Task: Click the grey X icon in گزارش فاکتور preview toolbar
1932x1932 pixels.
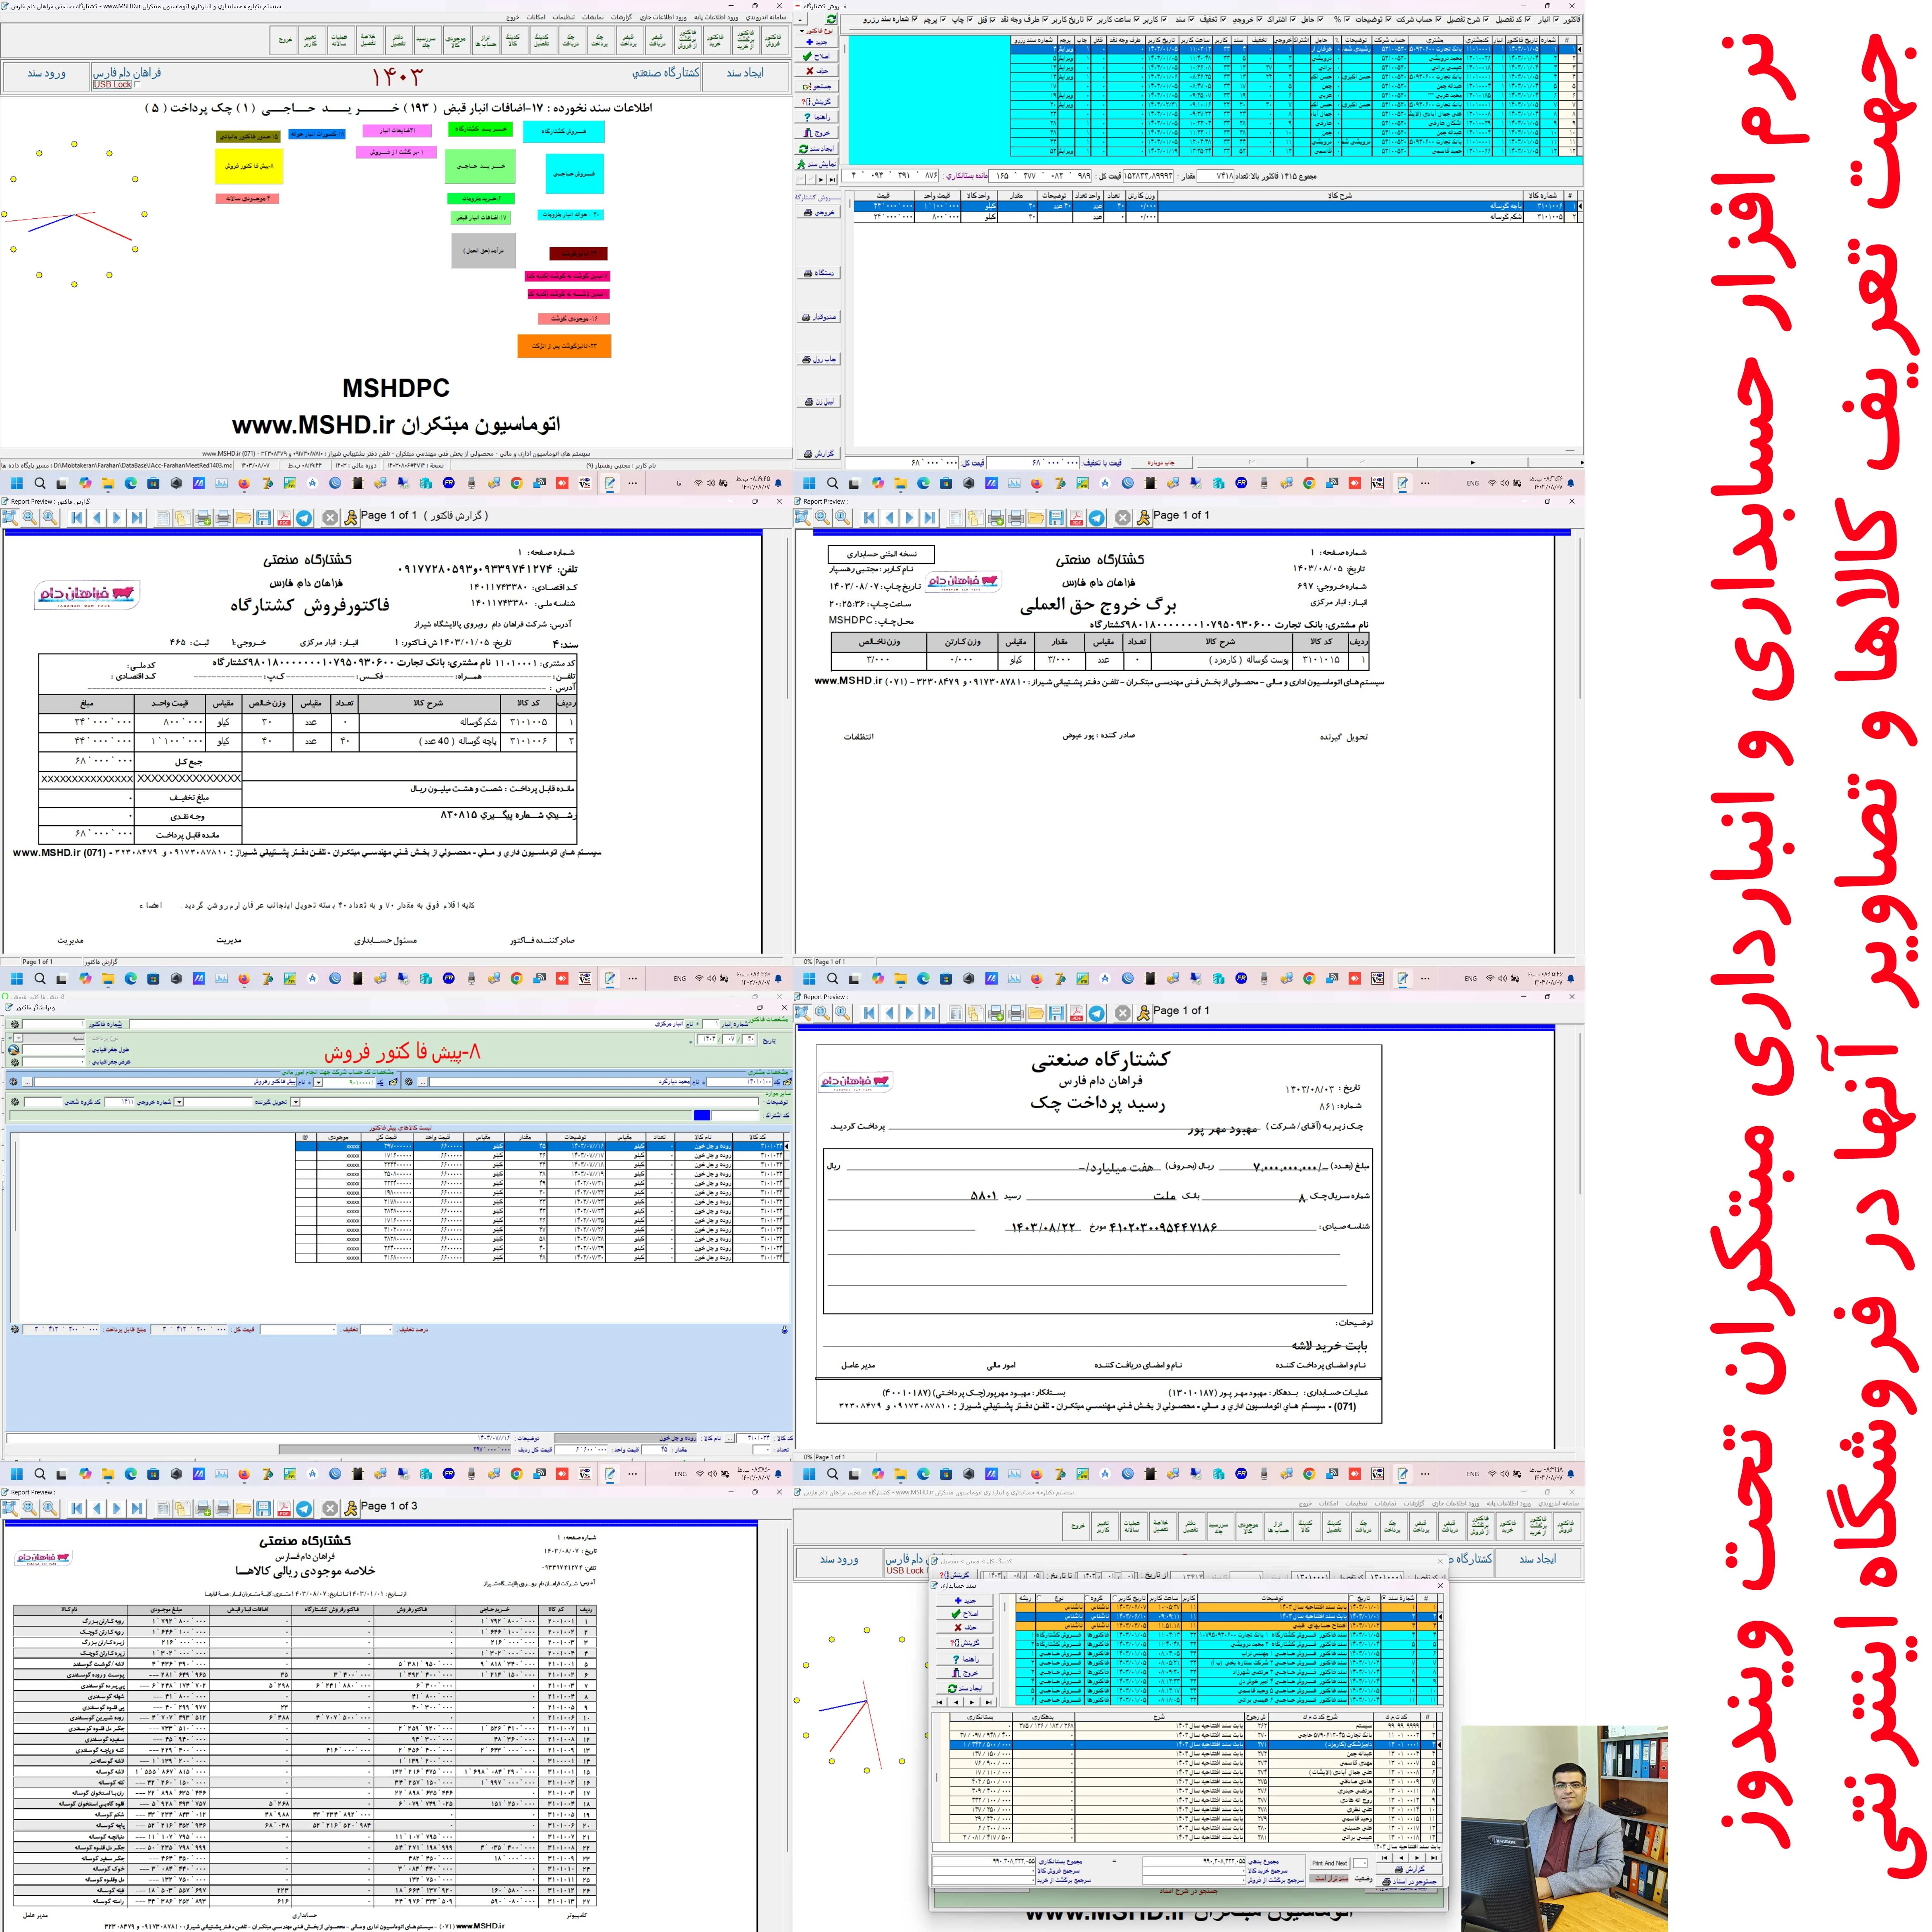Action: [330, 518]
